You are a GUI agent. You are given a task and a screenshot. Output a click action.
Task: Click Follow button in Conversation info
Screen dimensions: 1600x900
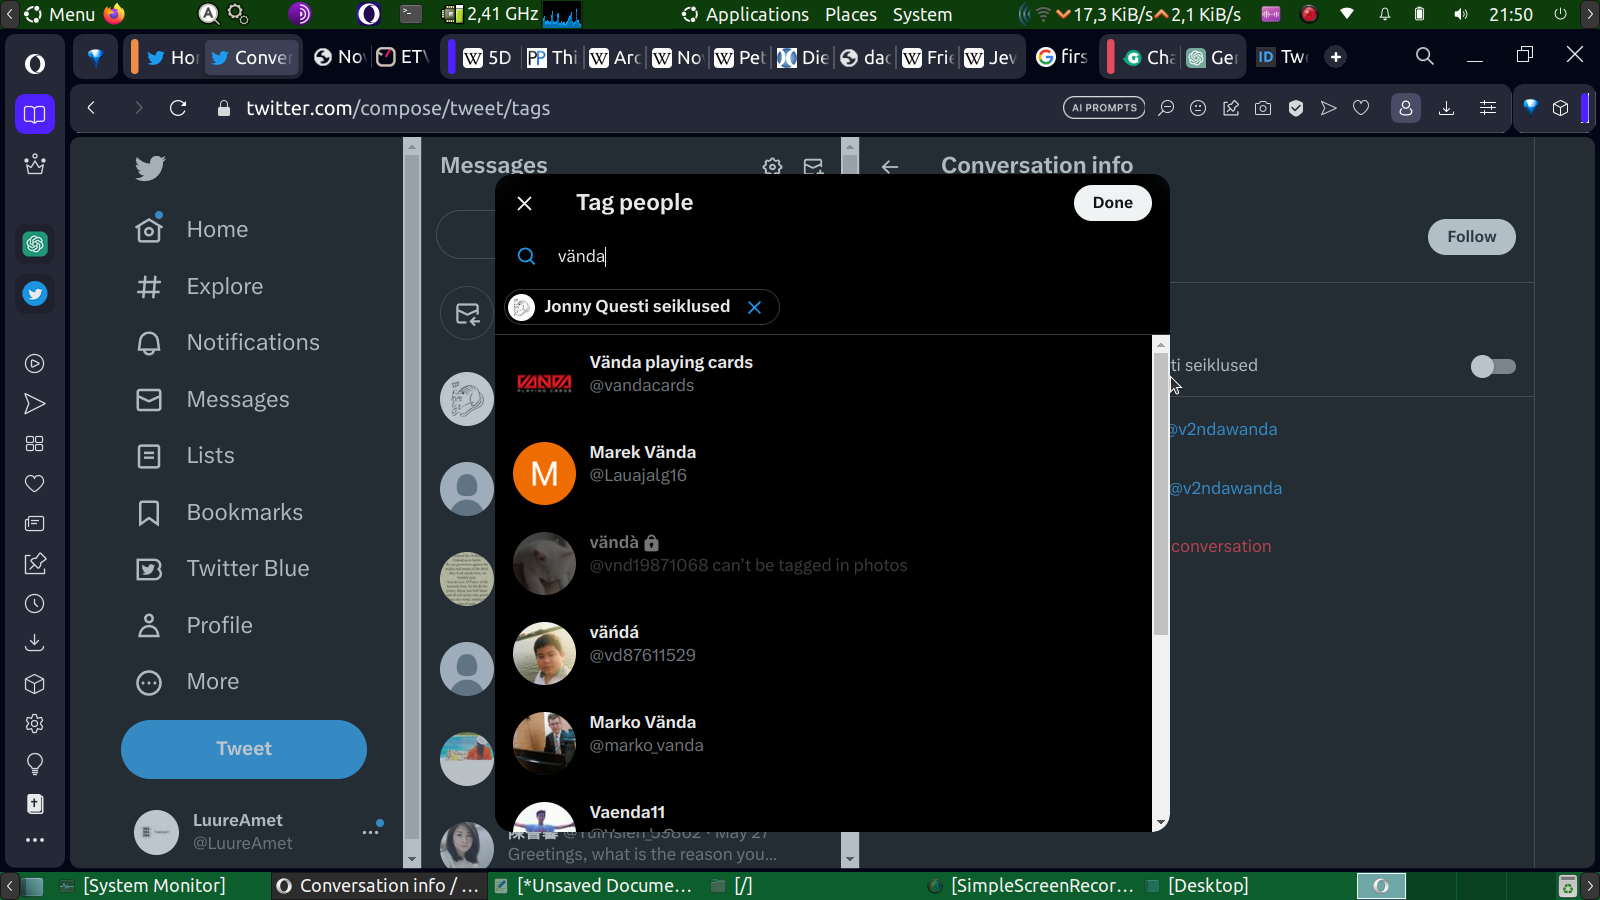coord(1471,237)
